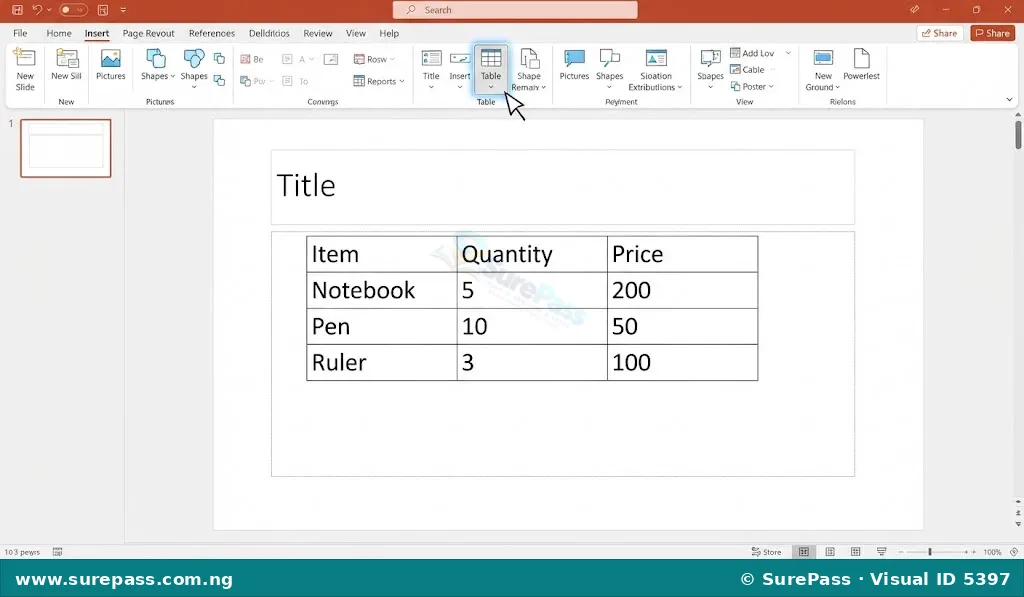
Task: Collapse the ribbon using the chevron
Action: click(x=1009, y=99)
